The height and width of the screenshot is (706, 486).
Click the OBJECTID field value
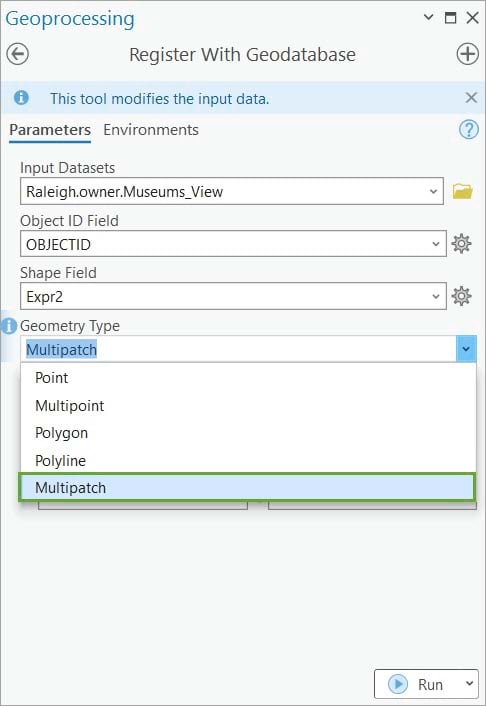59,244
